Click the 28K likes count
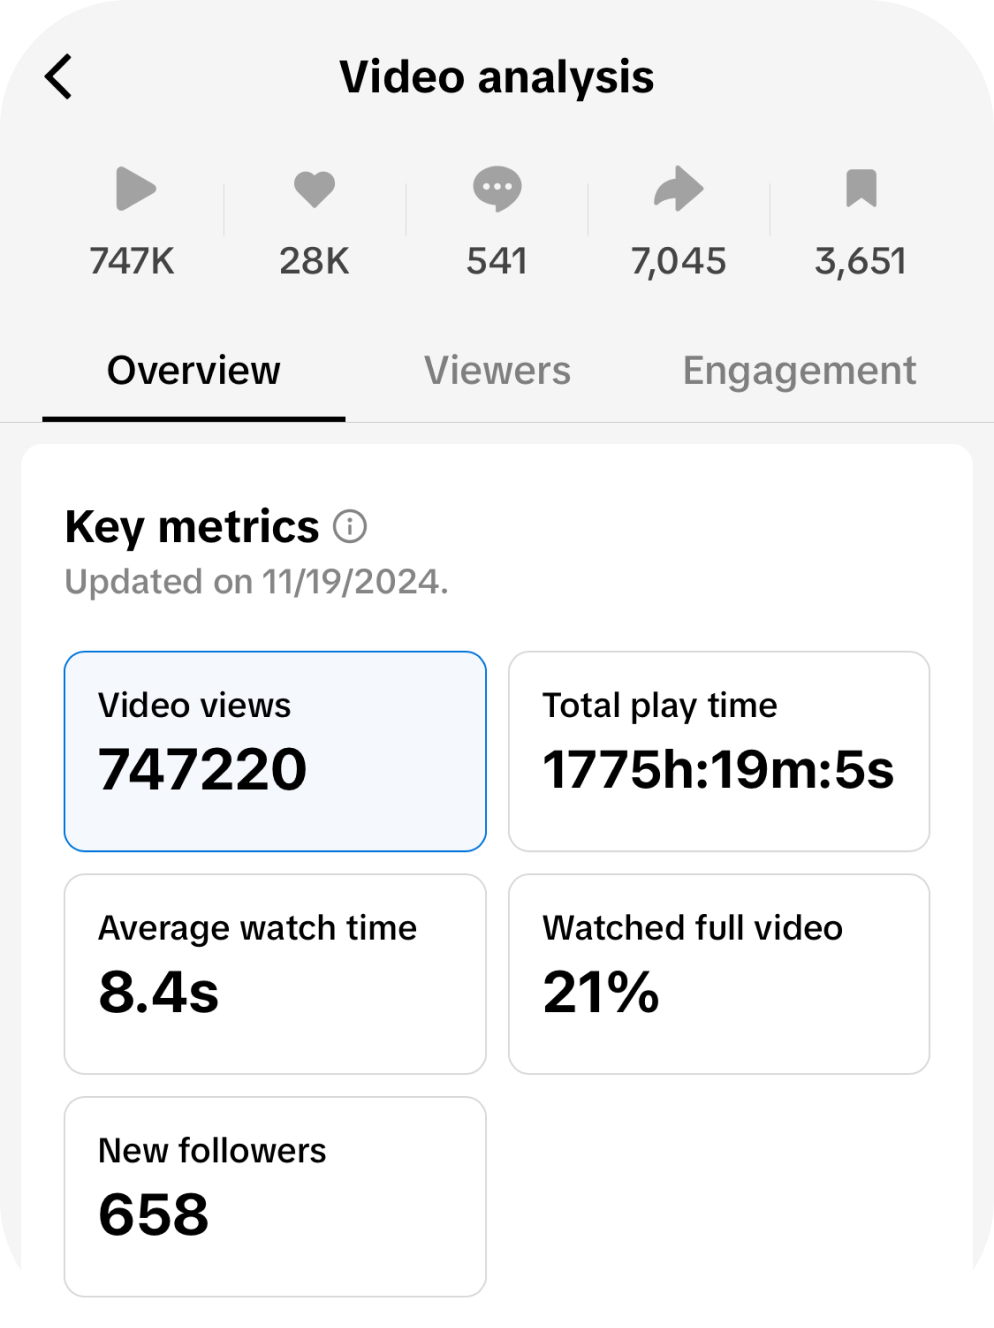The width and height of the screenshot is (994, 1328). (314, 261)
